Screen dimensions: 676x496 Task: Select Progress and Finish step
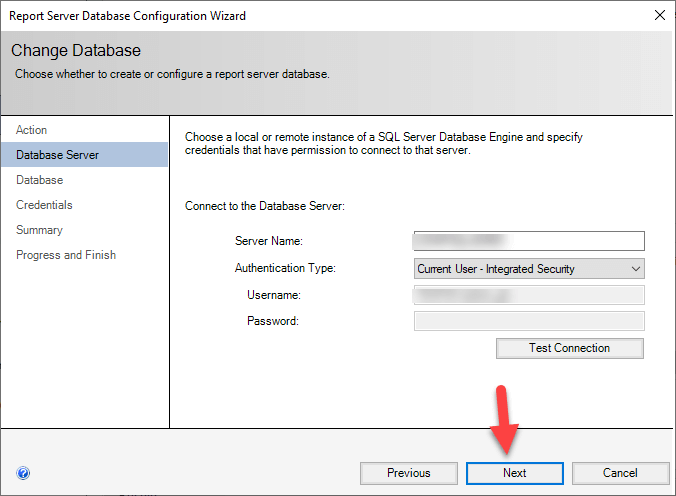66,255
